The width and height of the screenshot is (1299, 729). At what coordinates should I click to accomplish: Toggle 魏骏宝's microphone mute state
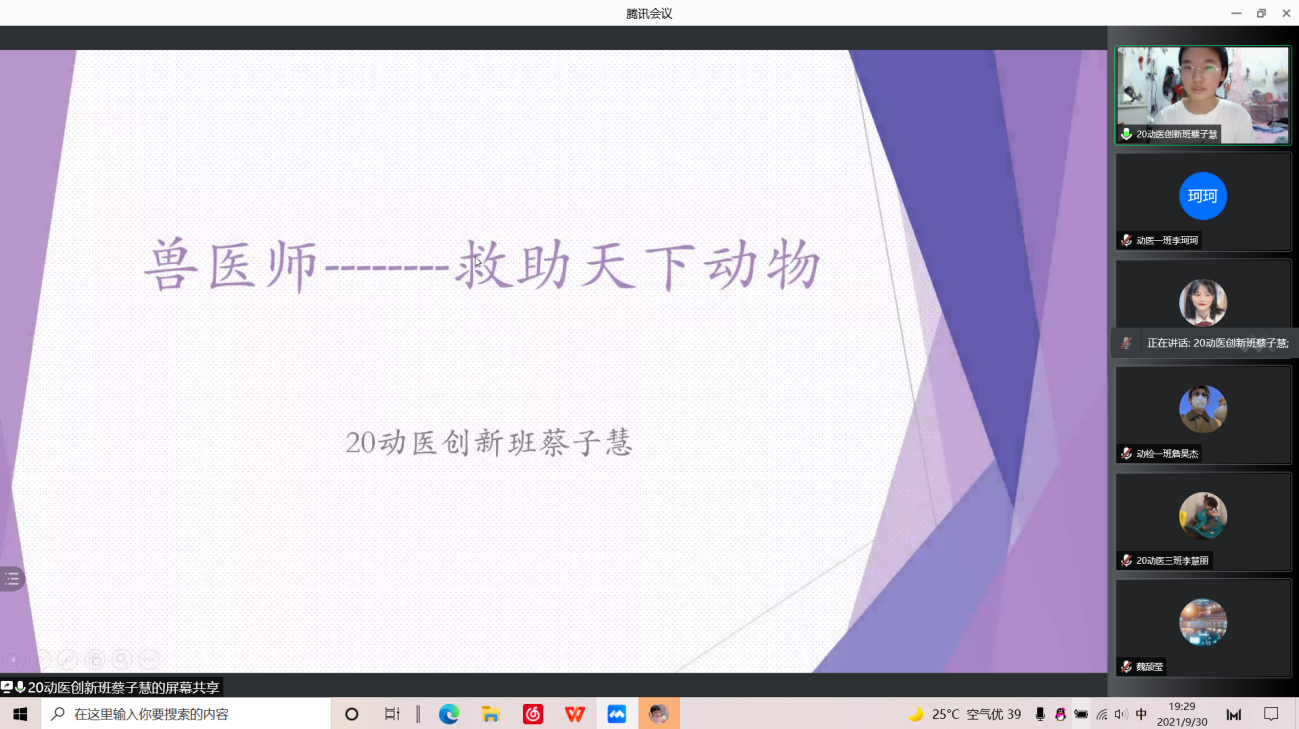(x=1125, y=666)
